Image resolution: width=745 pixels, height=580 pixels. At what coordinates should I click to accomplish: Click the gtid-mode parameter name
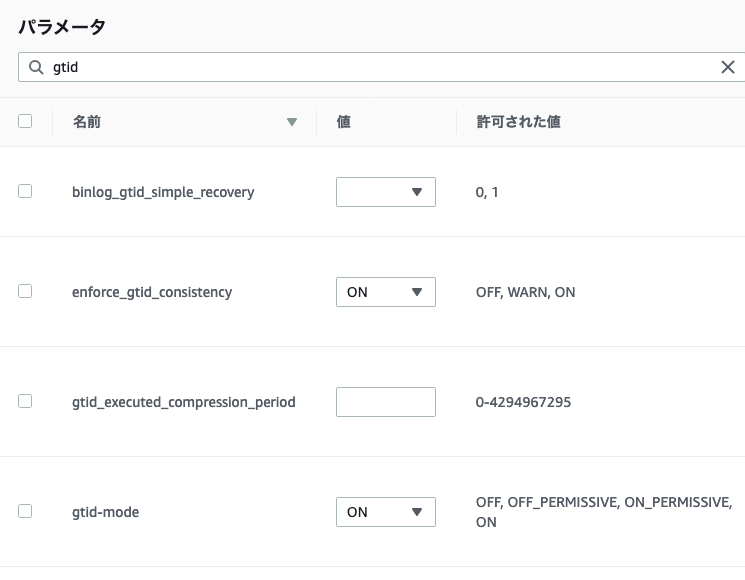(106, 512)
